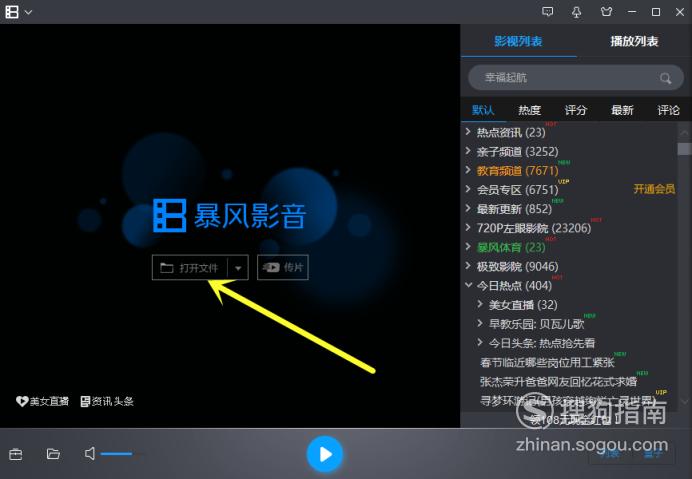The height and width of the screenshot is (479, 692).
Task: Click the list scrollbar down arrow
Action: tap(684, 401)
